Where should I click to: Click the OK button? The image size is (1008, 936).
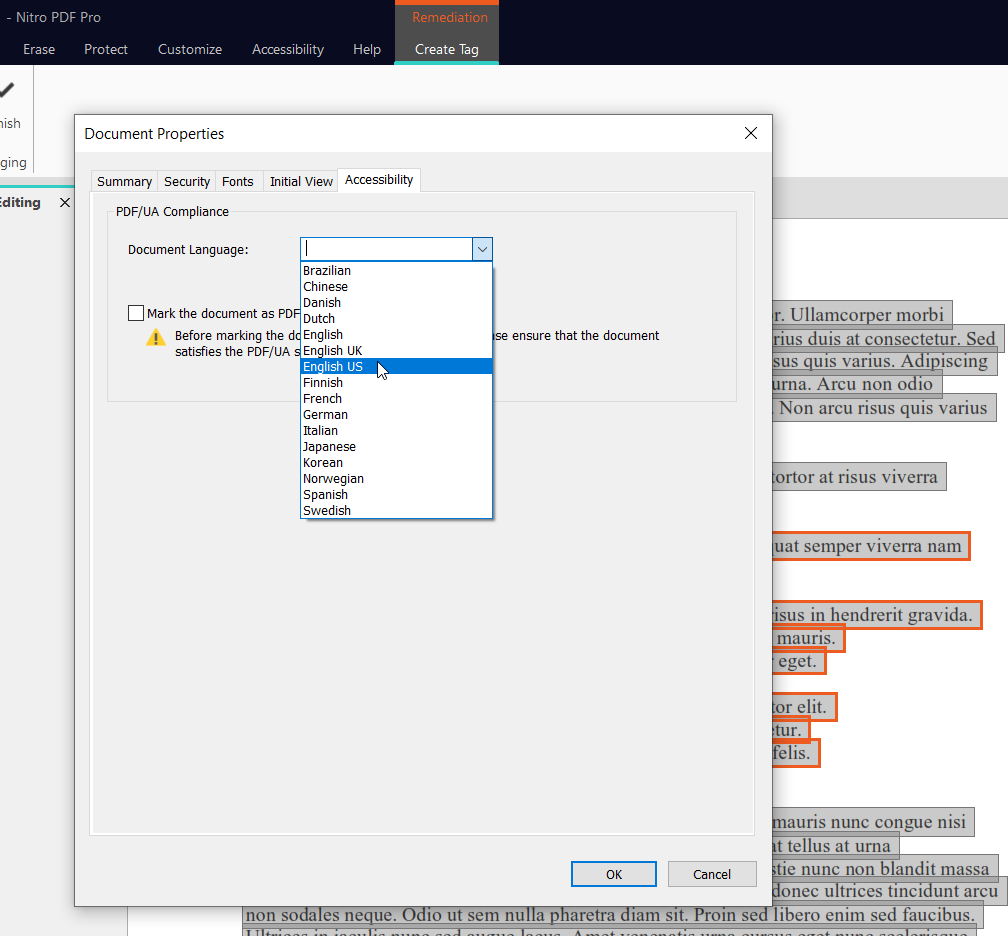coord(613,873)
